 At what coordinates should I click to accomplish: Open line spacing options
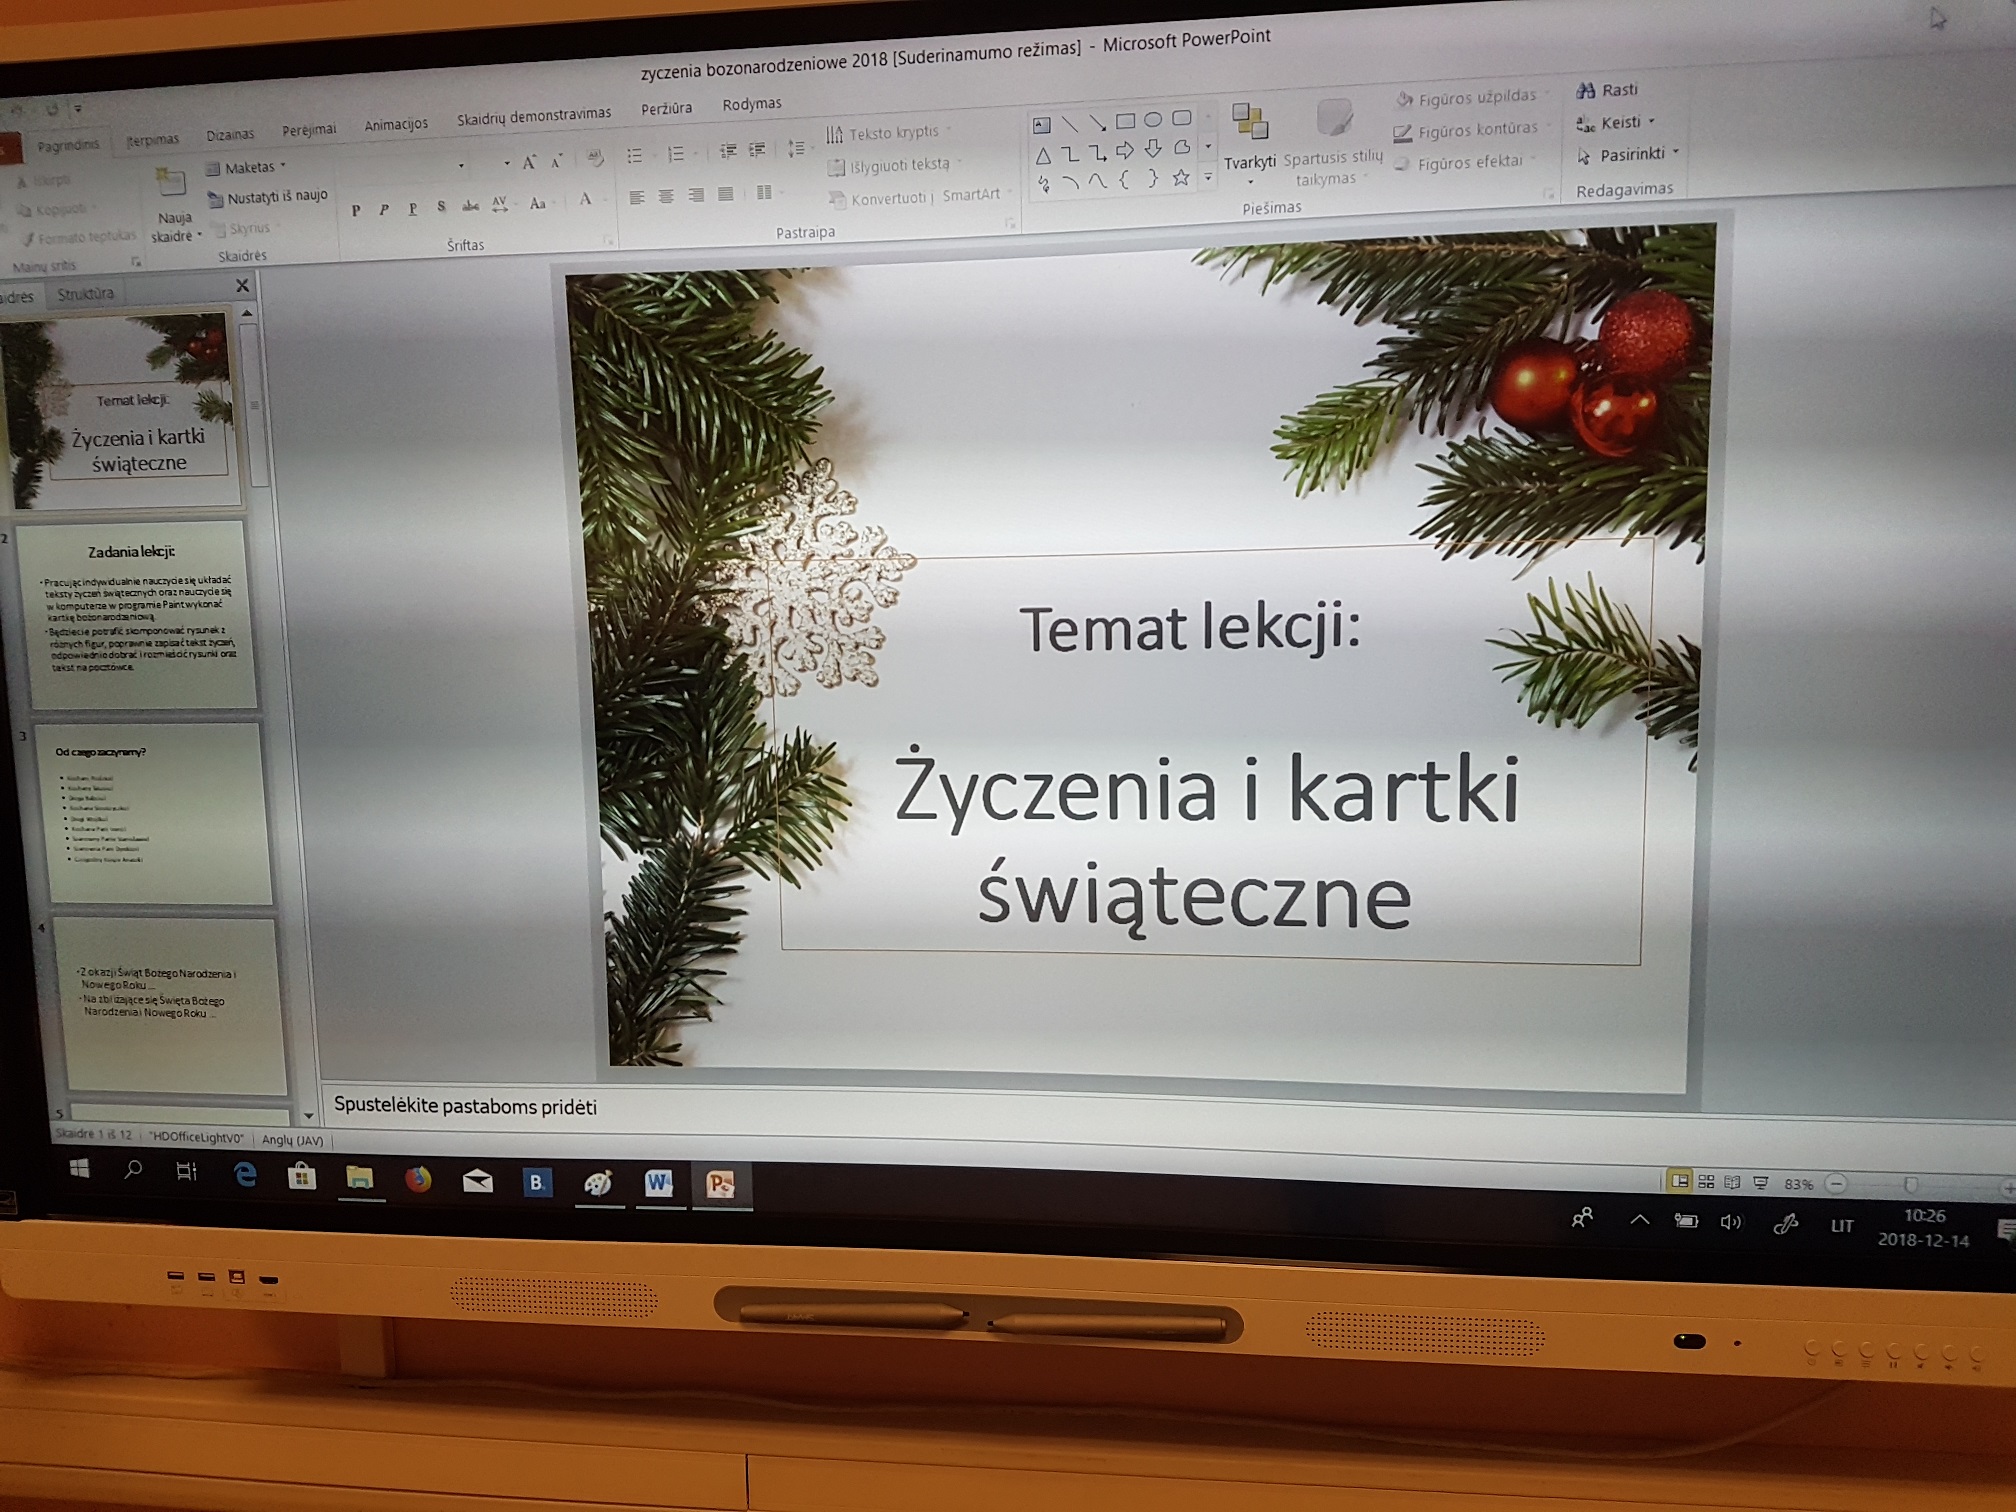[796, 149]
